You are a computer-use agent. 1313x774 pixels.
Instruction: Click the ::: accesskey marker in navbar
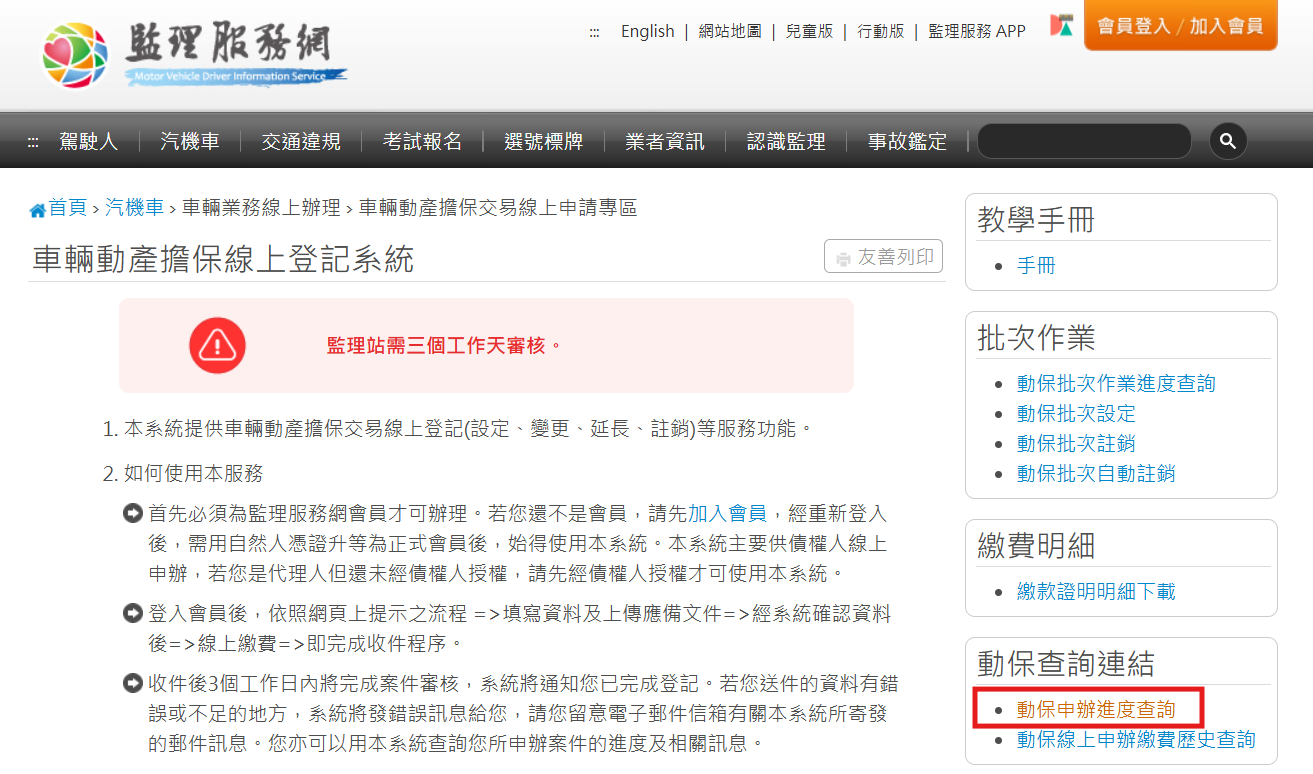(32, 142)
